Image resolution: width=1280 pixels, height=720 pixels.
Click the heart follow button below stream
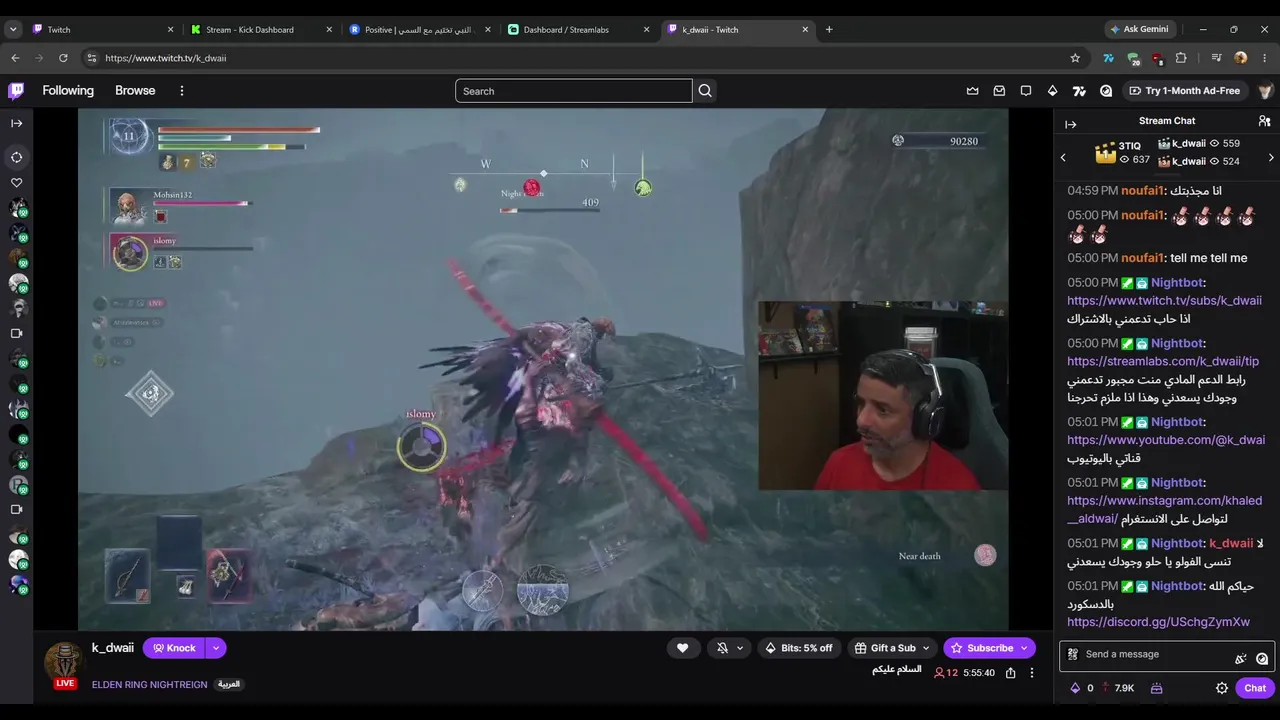(x=683, y=648)
